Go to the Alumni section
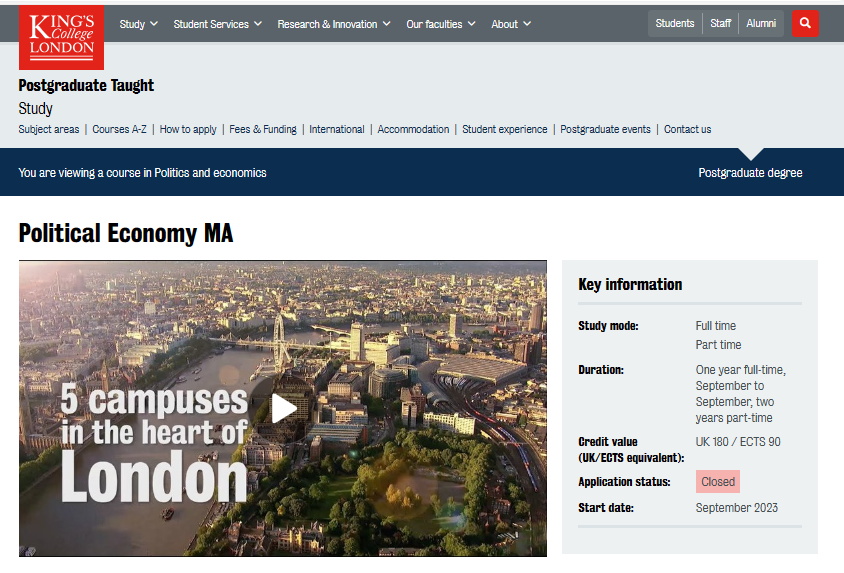 point(761,24)
